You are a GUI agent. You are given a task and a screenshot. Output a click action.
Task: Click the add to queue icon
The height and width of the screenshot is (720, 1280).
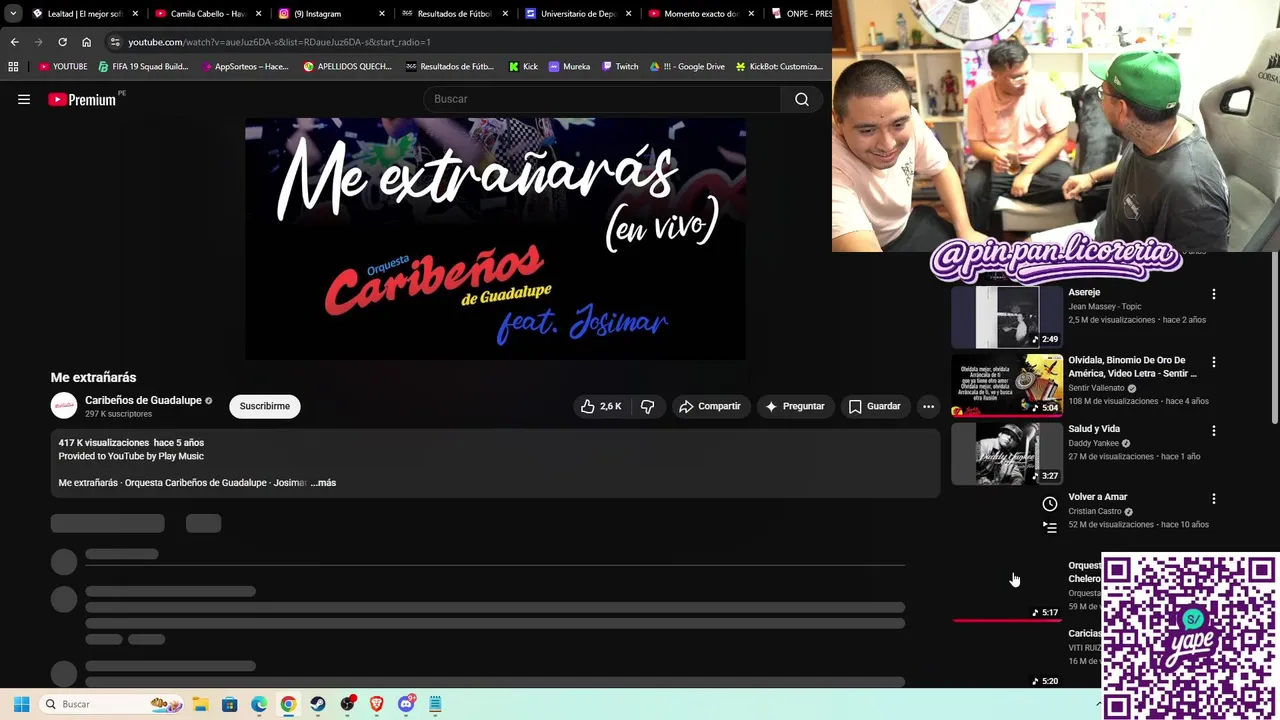coord(1050,527)
